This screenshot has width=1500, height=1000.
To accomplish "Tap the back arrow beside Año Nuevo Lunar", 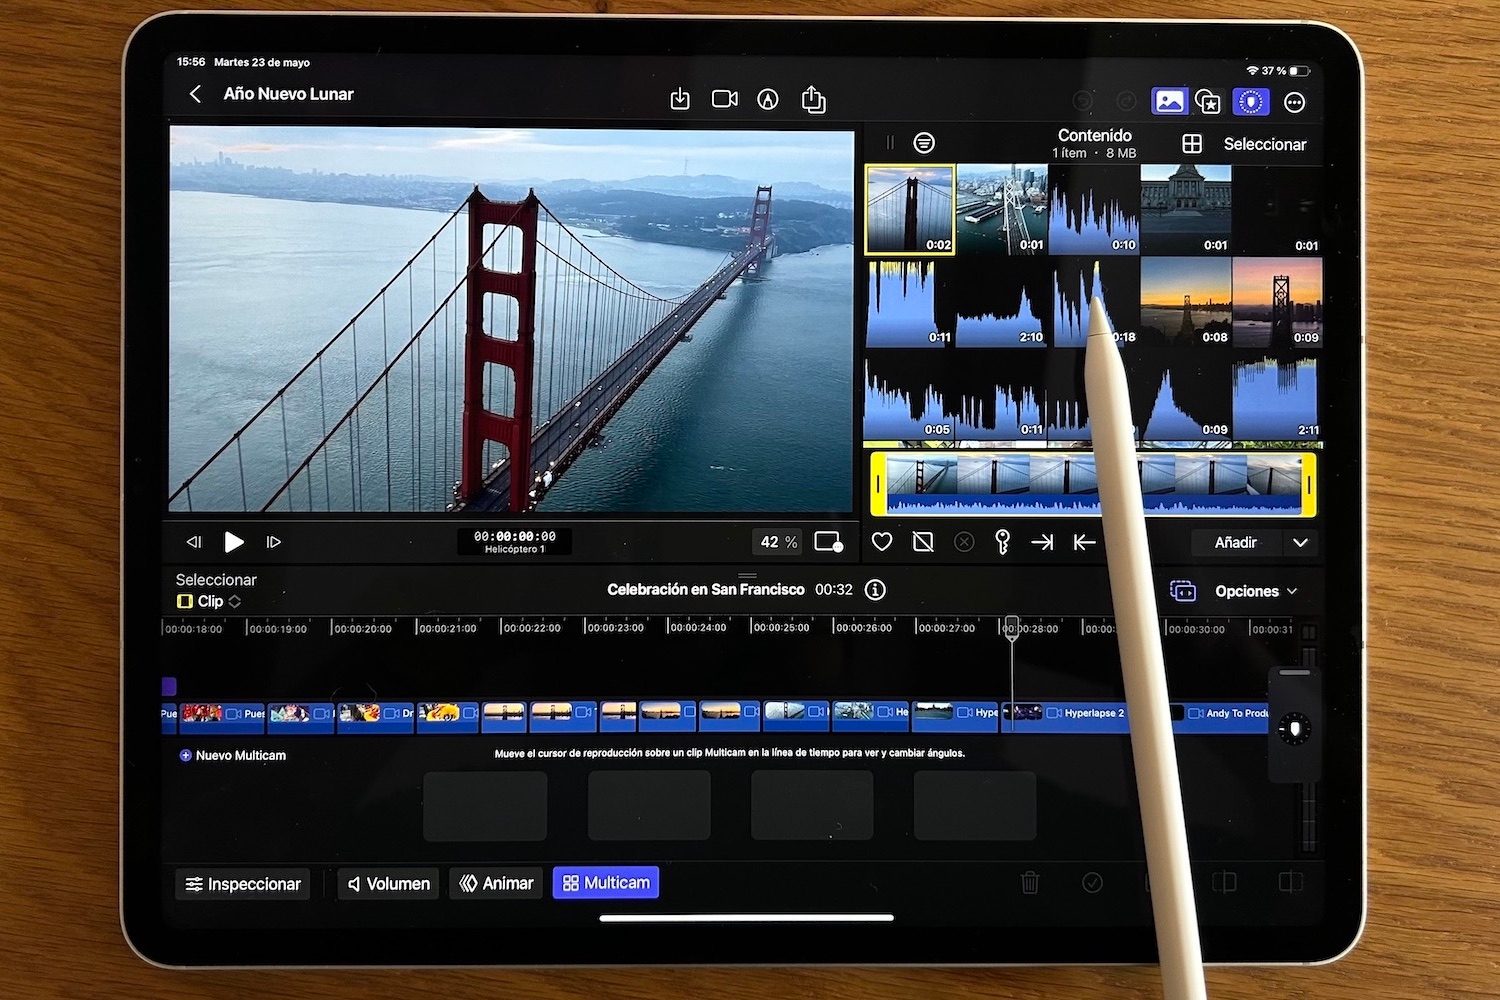I will (196, 94).
